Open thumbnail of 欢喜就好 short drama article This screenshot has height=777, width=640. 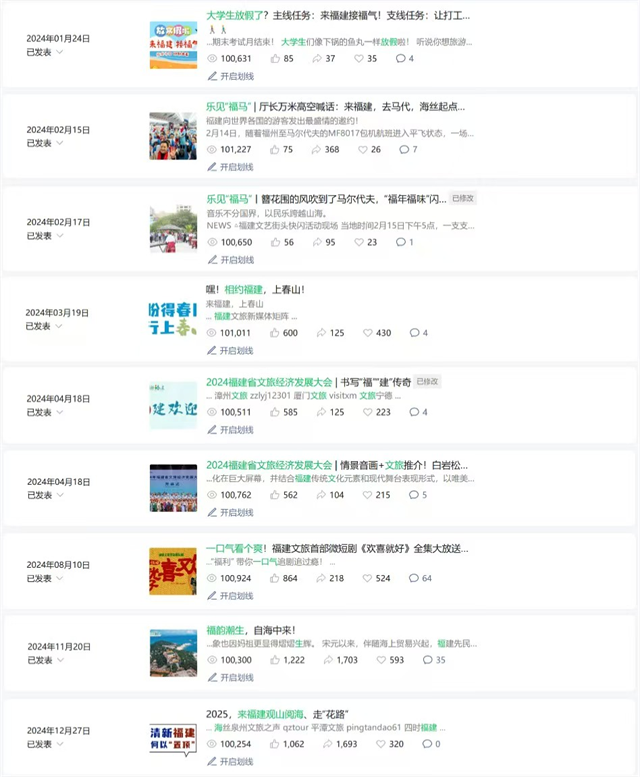click(x=173, y=571)
